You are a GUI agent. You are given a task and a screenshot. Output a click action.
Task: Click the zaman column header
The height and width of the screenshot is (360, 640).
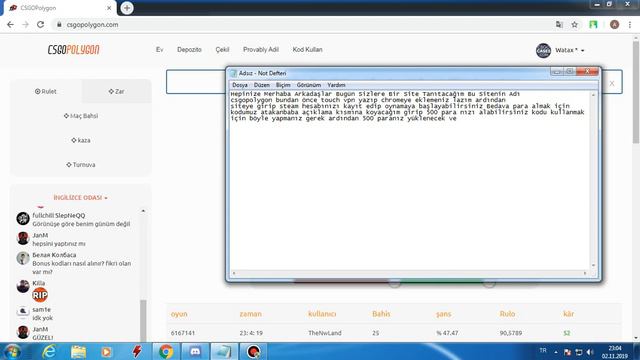click(251, 314)
